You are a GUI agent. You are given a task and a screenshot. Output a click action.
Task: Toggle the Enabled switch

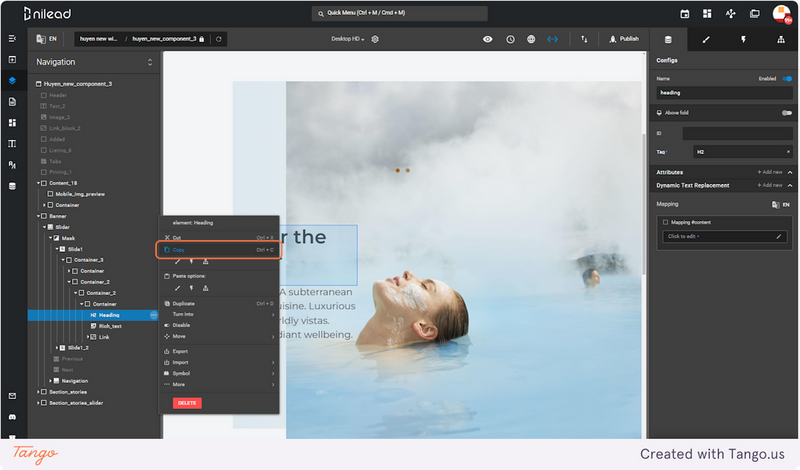tap(787, 79)
